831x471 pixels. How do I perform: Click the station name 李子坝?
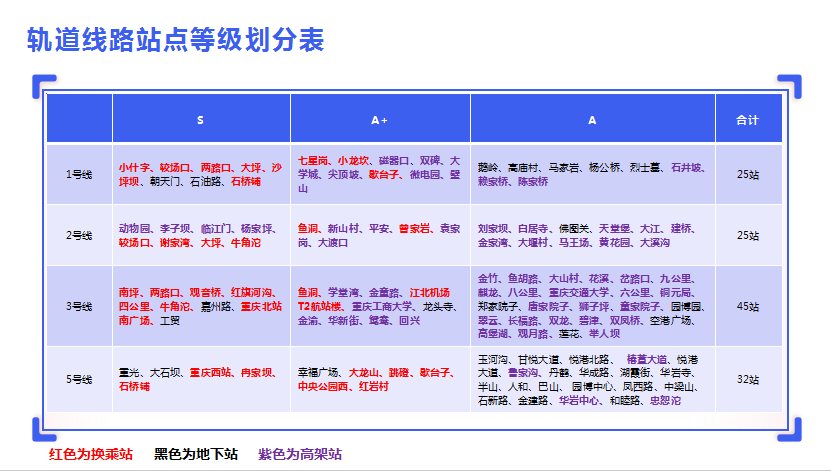(x=175, y=229)
